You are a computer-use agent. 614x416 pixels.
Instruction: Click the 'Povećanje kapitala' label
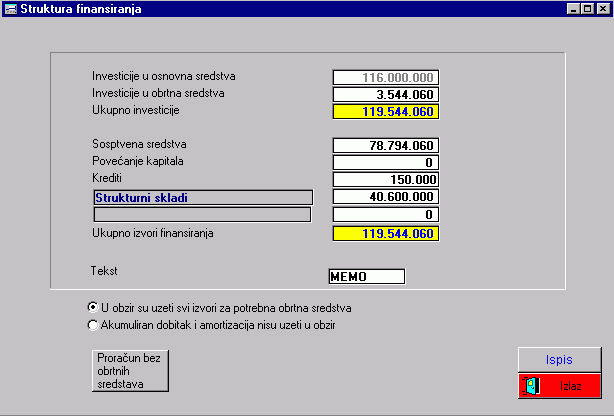point(138,161)
